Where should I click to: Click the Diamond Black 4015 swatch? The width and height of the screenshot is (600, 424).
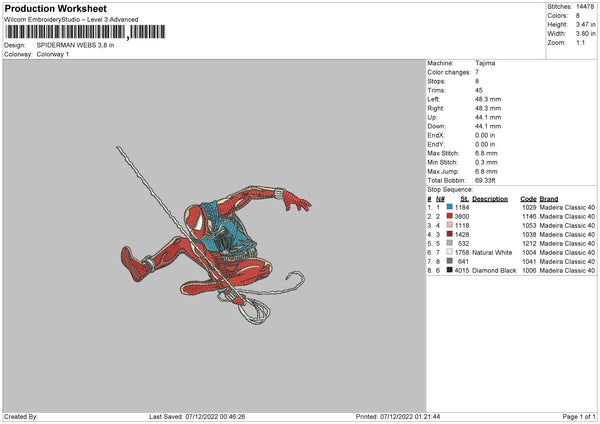click(450, 270)
